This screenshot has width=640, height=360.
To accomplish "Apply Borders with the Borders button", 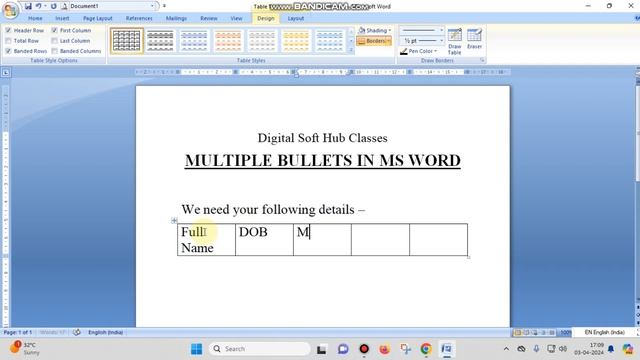I will [371, 41].
